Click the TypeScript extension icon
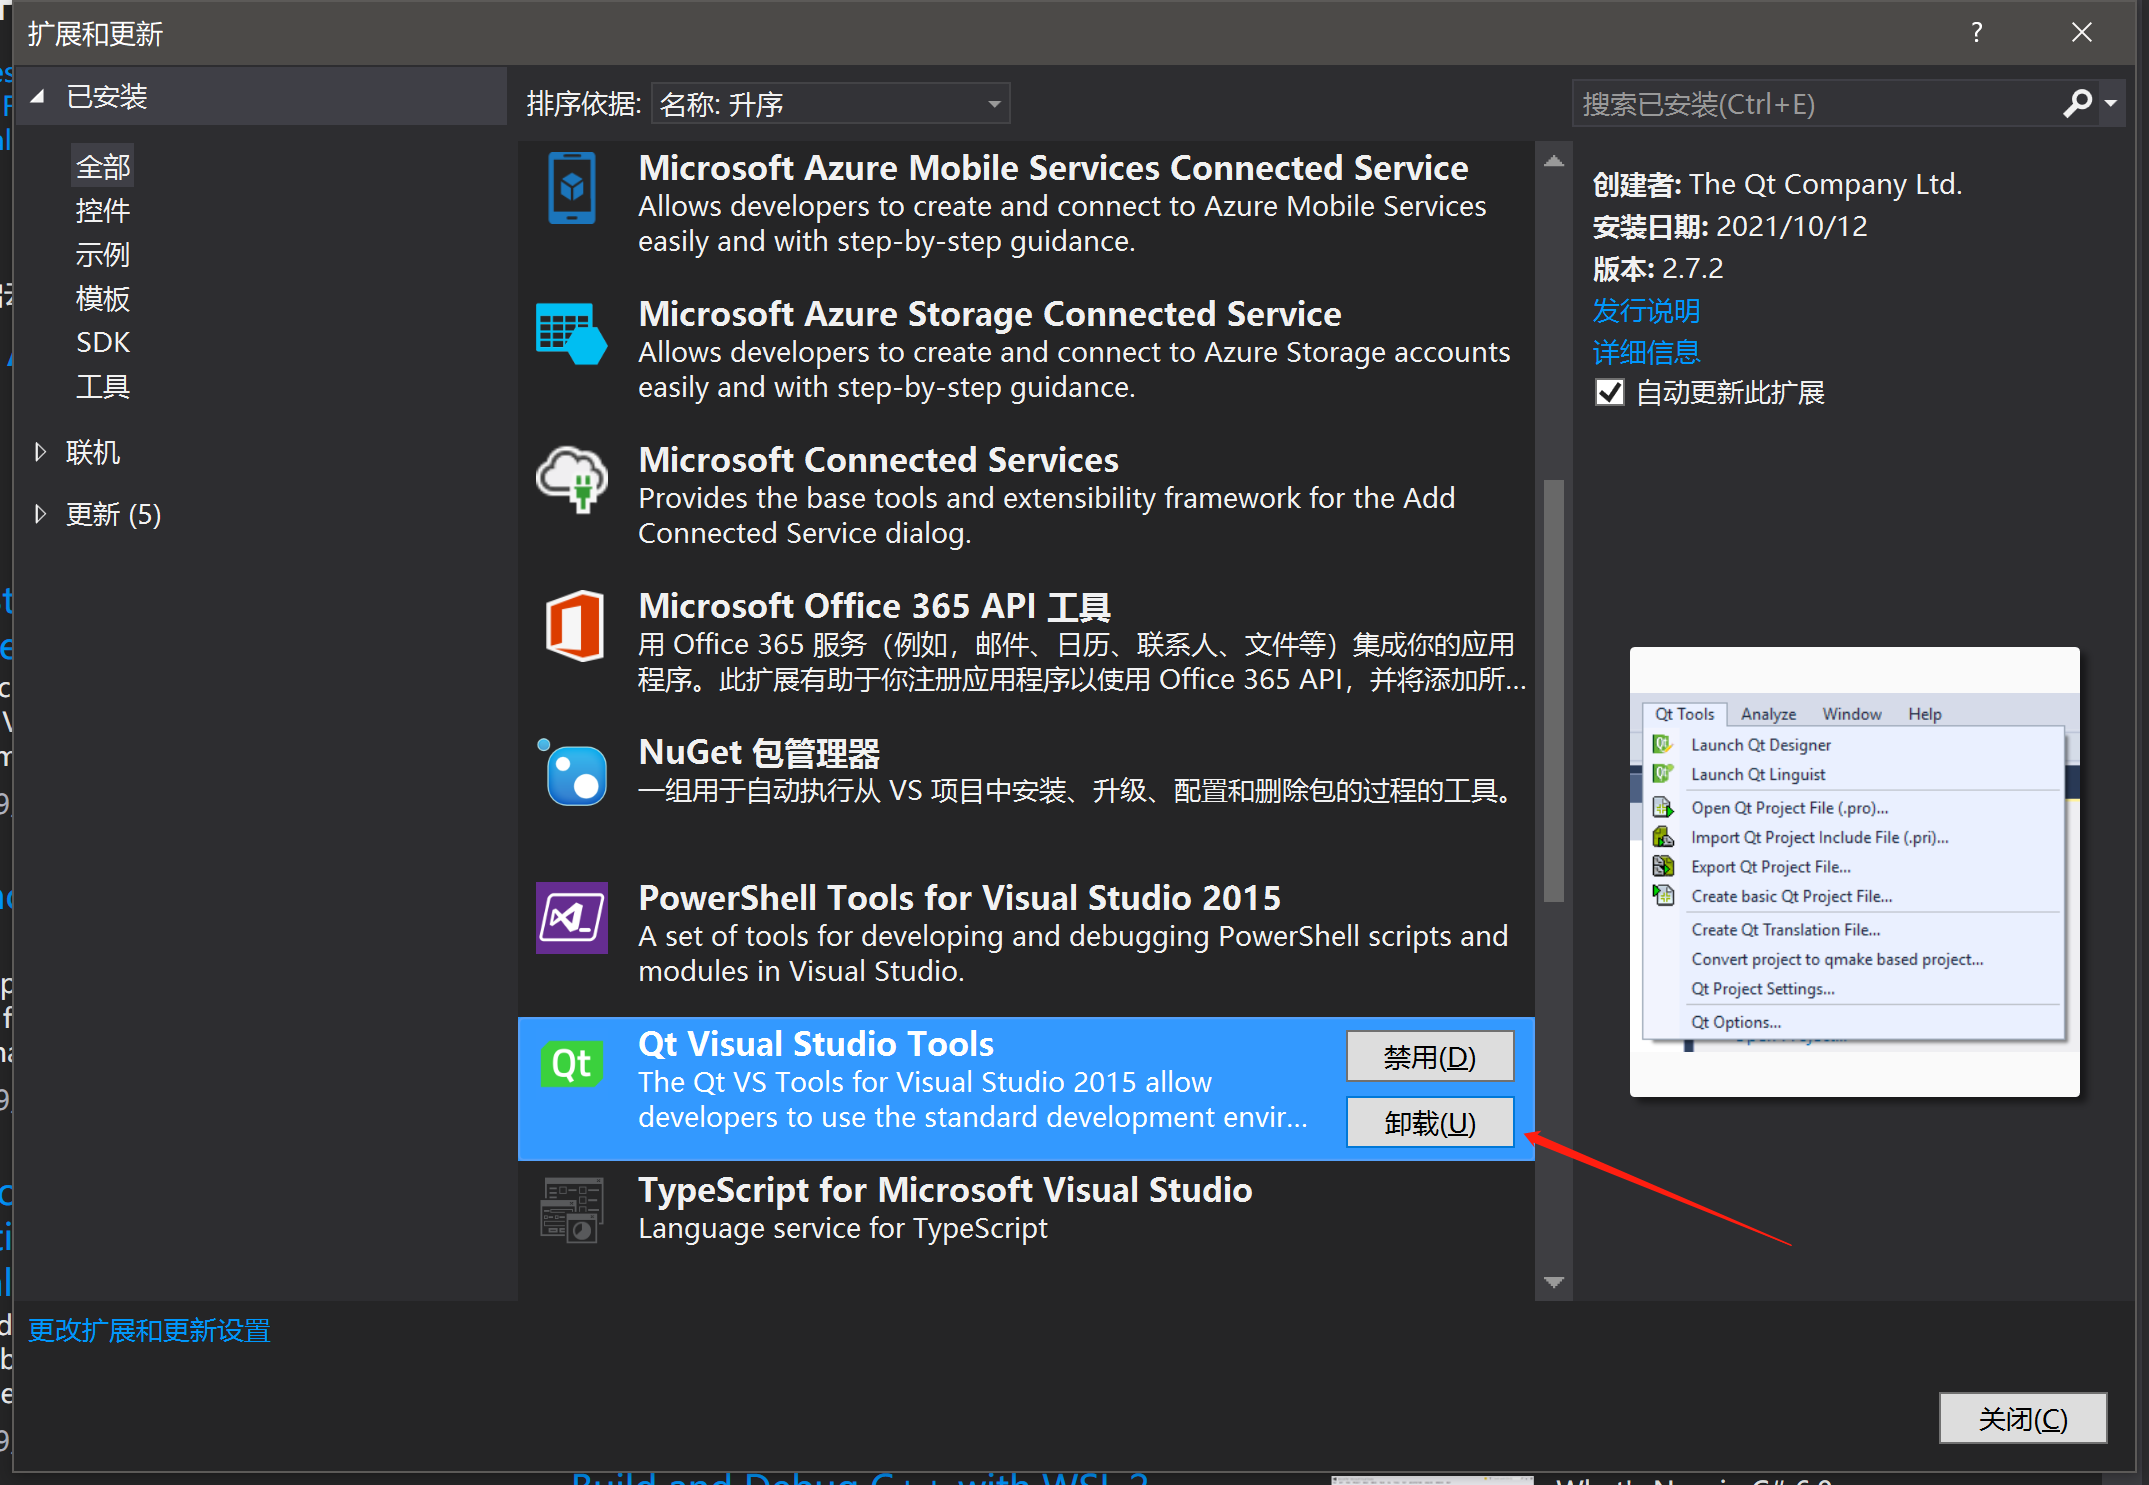Image resolution: width=2149 pixels, height=1485 pixels. pyautogui.click(x=572, y=1210)
